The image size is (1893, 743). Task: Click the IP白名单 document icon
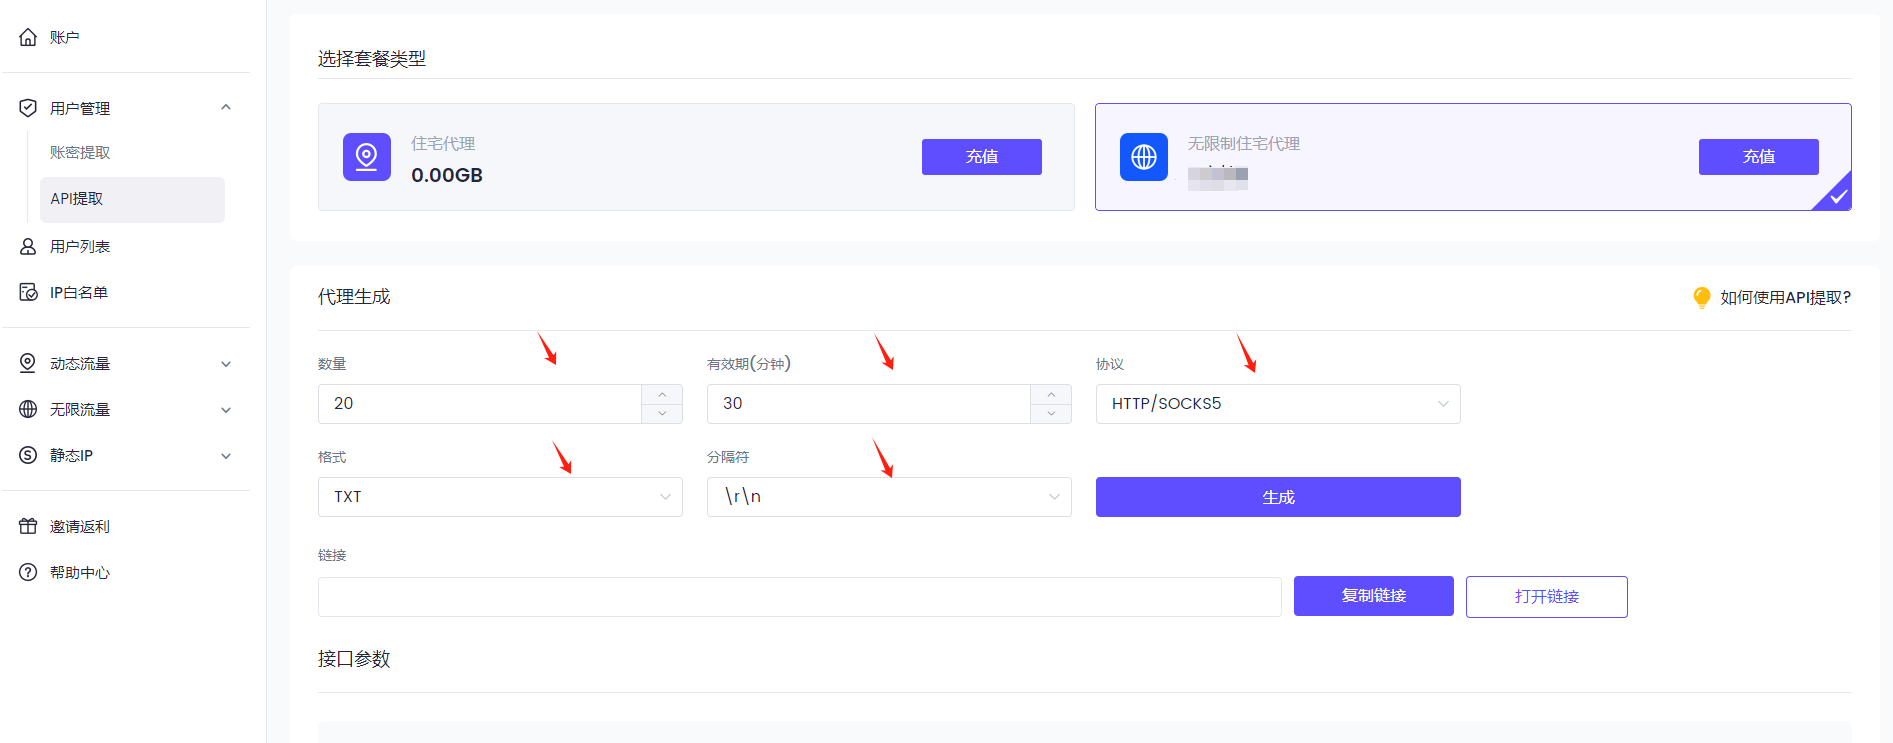28,292
